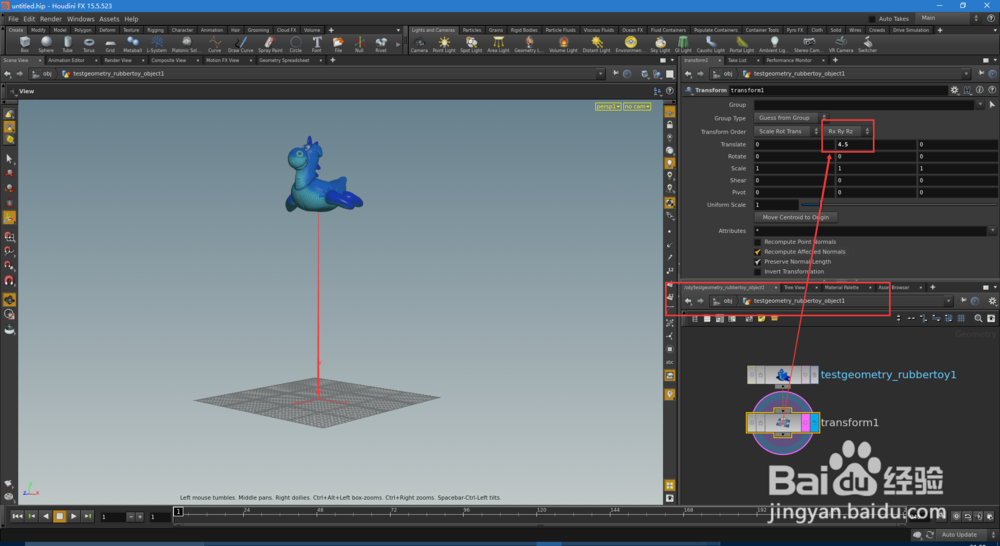The image size is (1000, 546).
Task: Select the Curve tool
Action: pyautogui.click(x=214, y=45)
